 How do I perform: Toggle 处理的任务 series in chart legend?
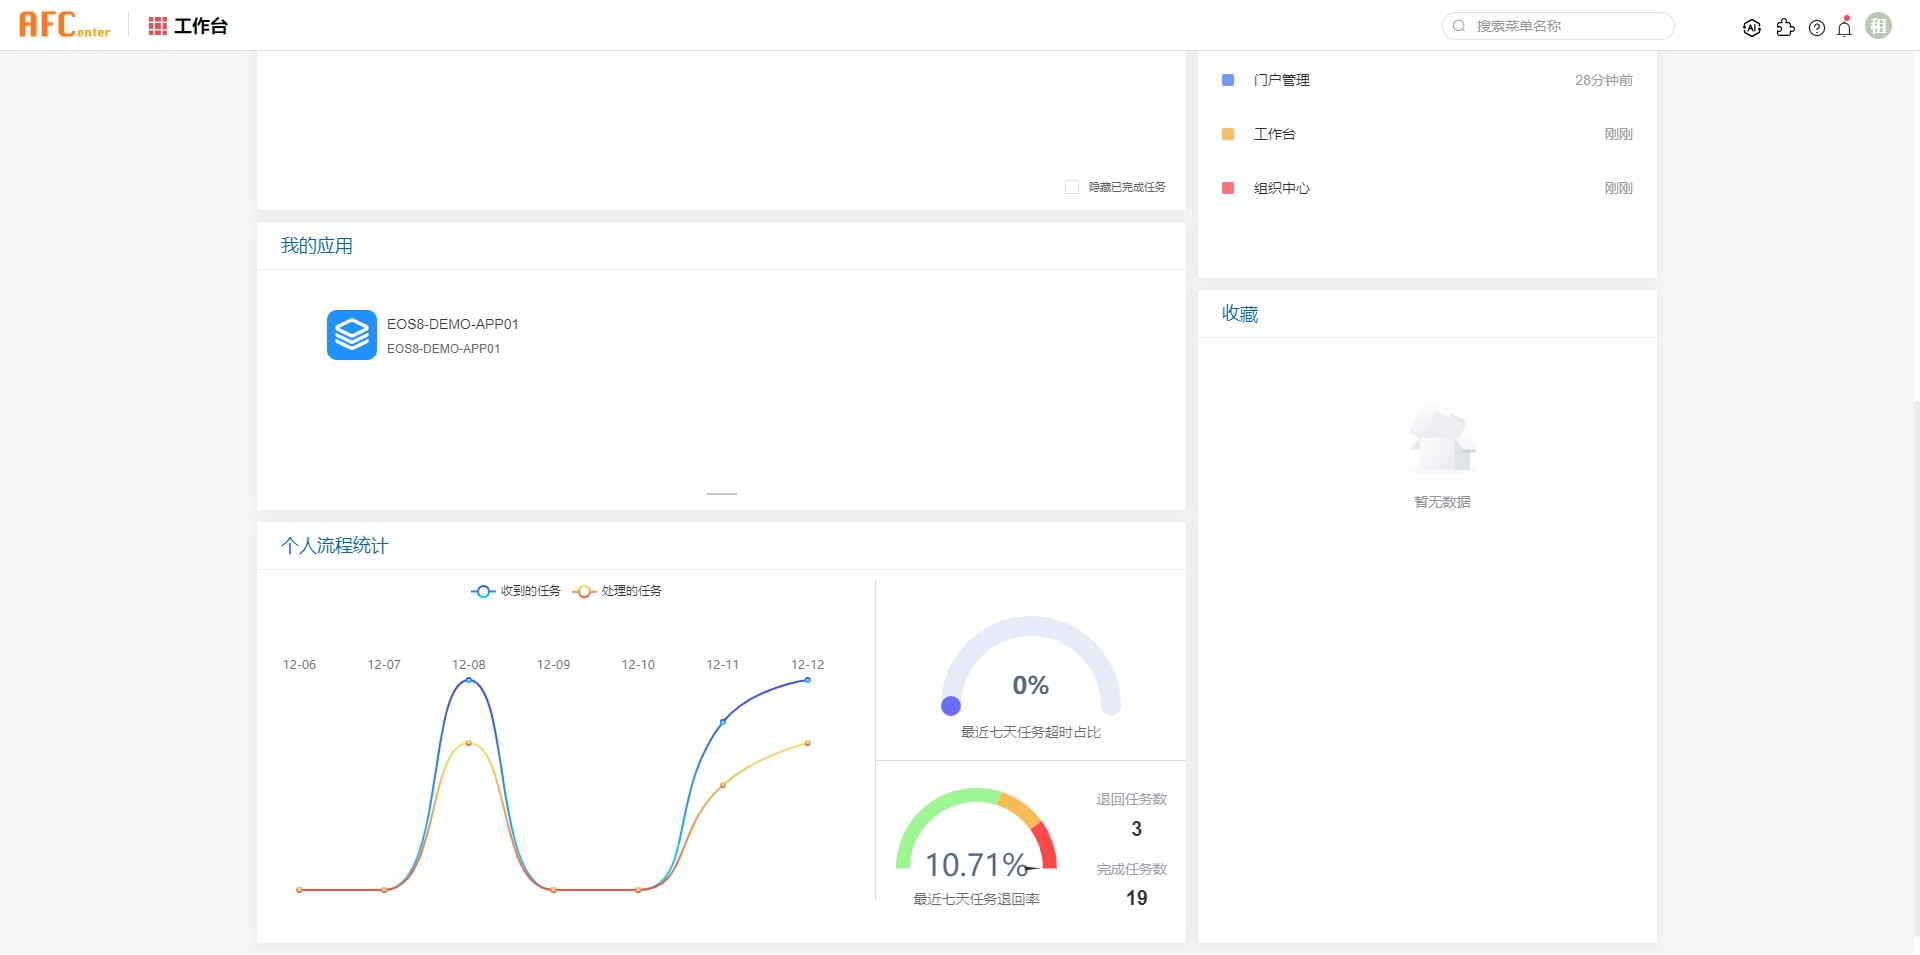tap(617, 591)
